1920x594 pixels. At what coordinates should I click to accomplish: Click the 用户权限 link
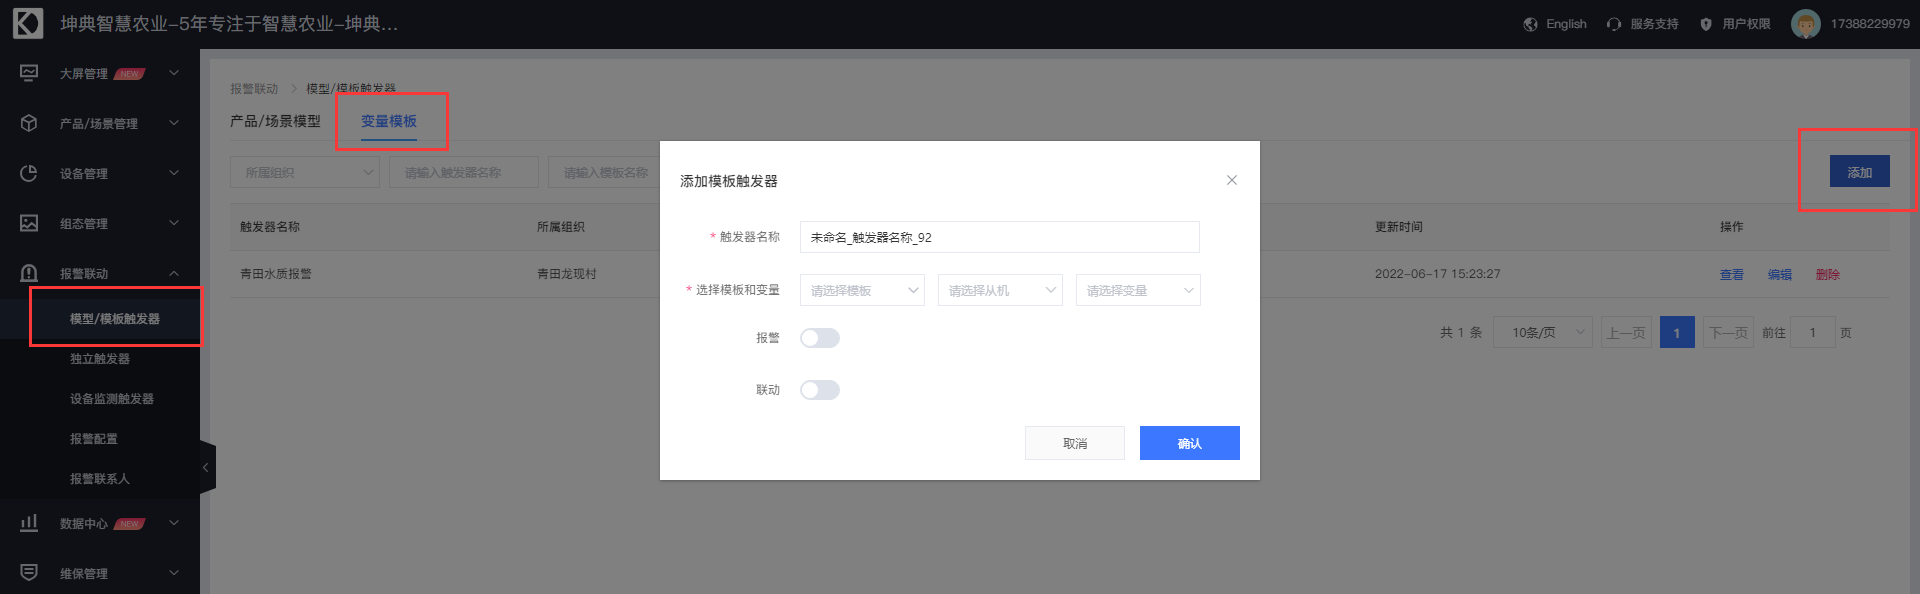coord(1746,24)
